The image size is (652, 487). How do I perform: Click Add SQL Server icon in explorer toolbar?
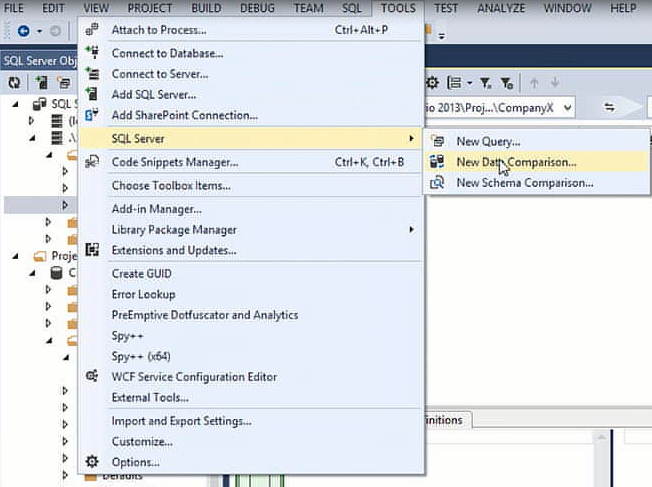click(x=41, y=83)
